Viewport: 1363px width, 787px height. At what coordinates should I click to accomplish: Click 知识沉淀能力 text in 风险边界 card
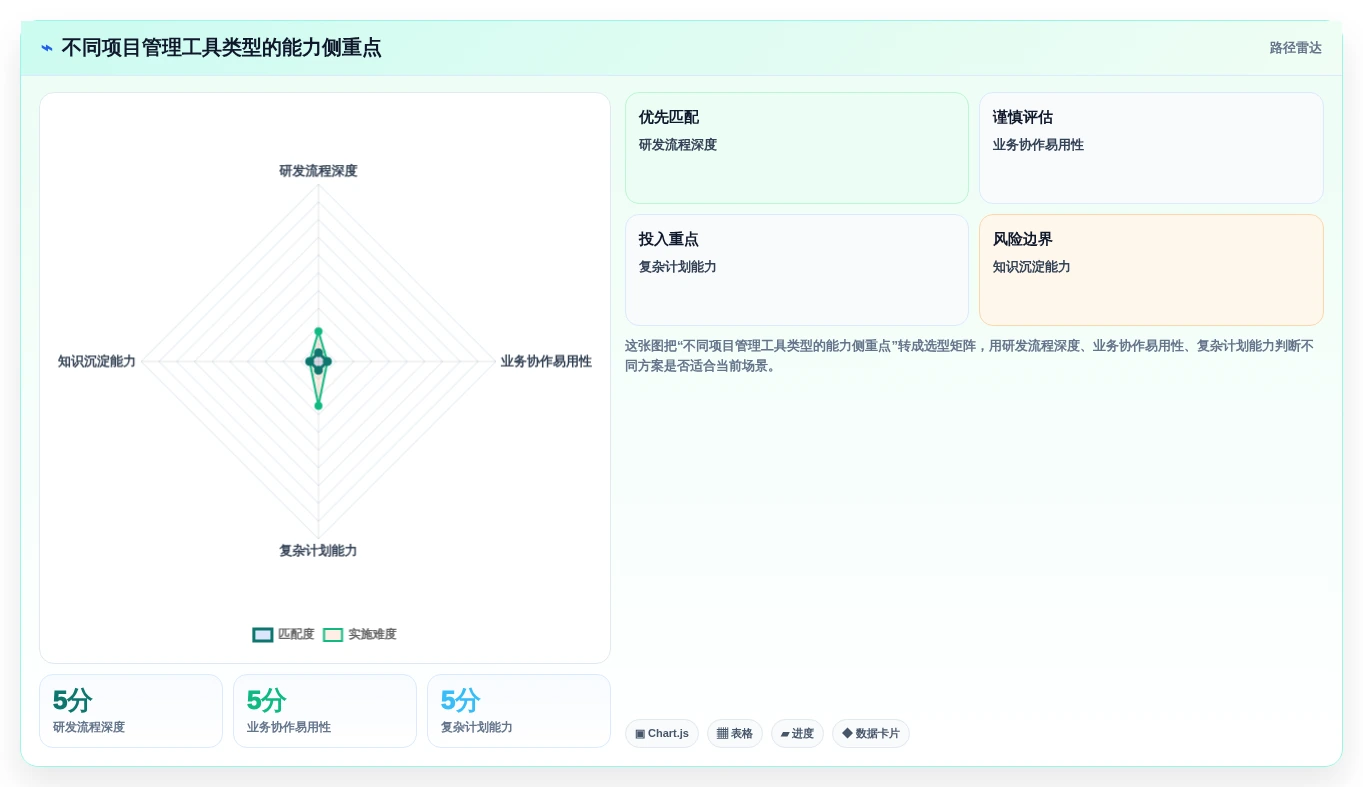(1032, 267)
